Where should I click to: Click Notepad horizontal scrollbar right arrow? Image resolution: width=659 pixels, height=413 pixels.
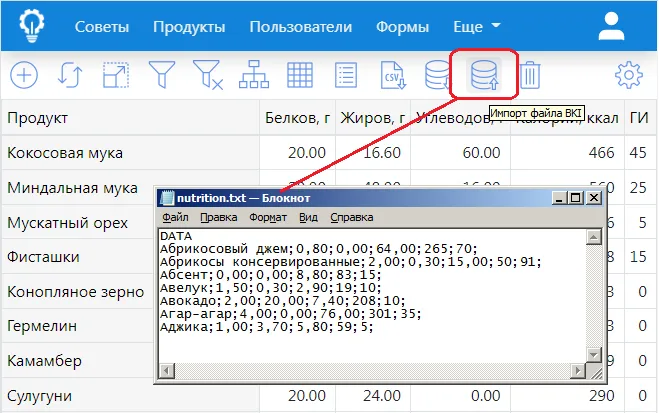pyautogui.click(x=577, y=371)
